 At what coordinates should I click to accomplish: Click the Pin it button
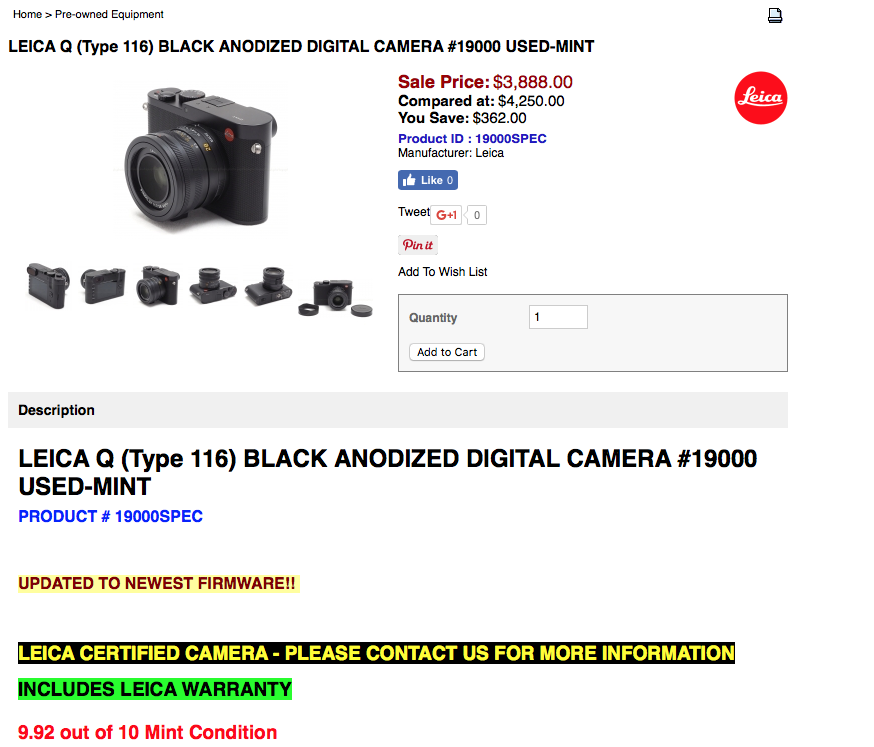pos(417,245)
